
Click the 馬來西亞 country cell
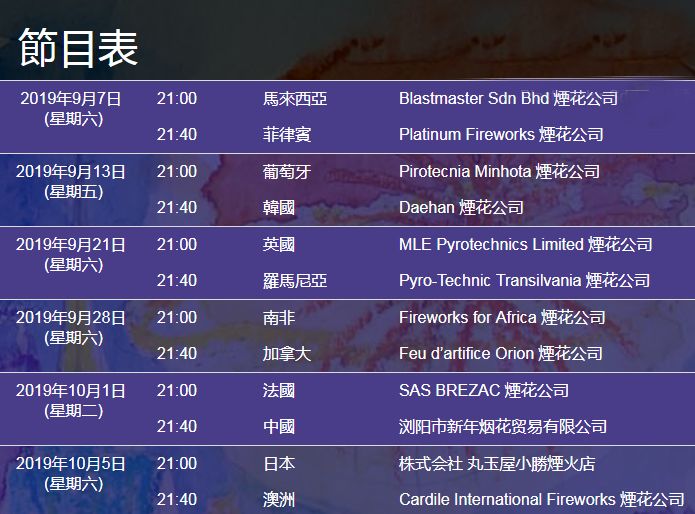(295, 98)
